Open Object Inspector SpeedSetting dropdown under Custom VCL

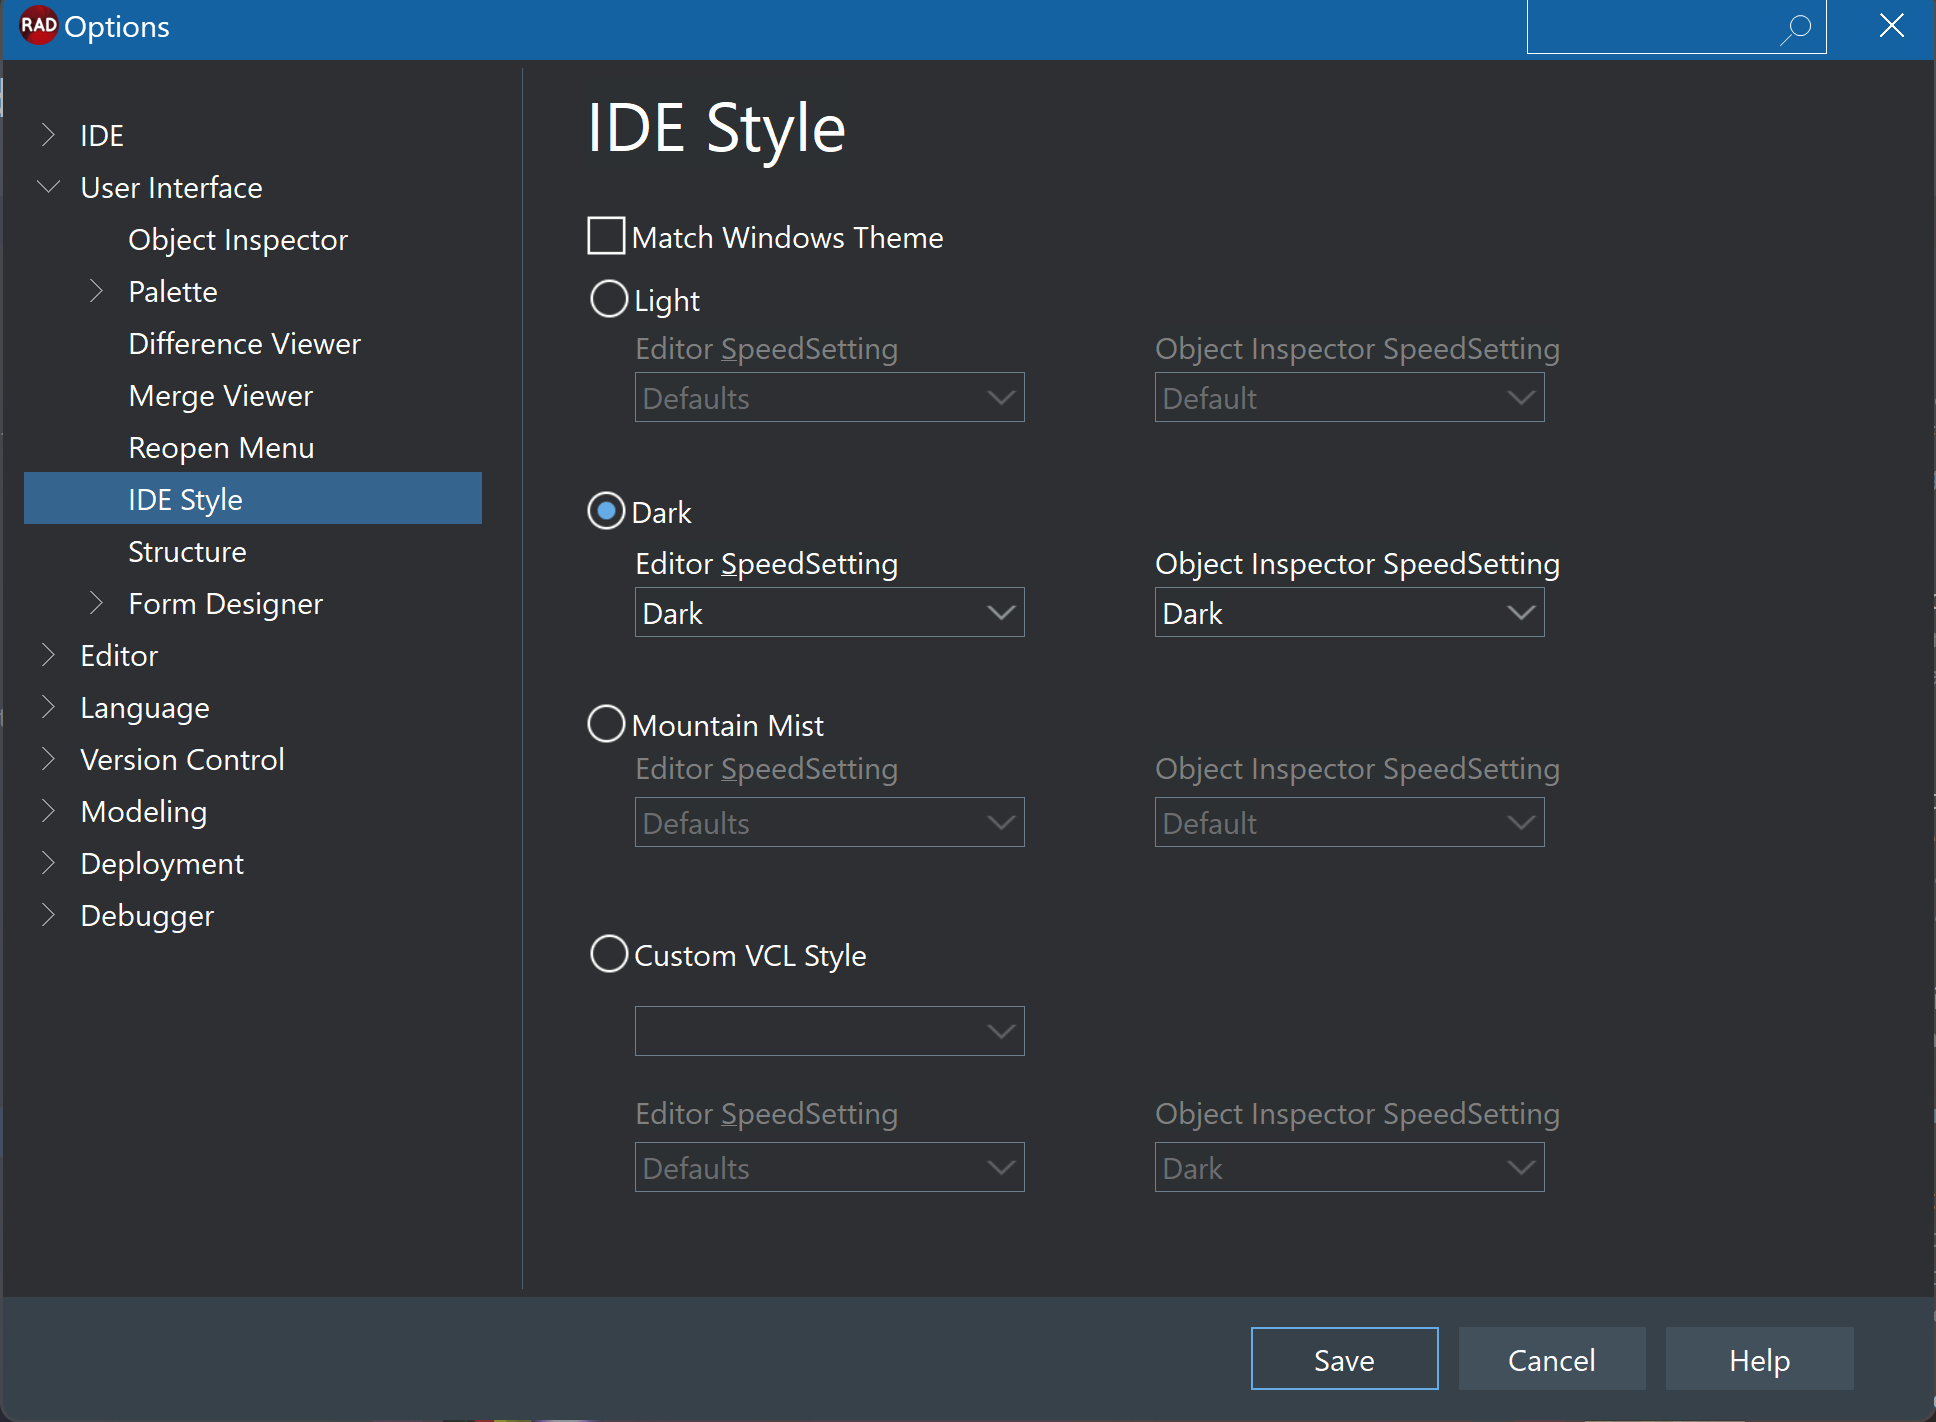pos(1349,1167)
